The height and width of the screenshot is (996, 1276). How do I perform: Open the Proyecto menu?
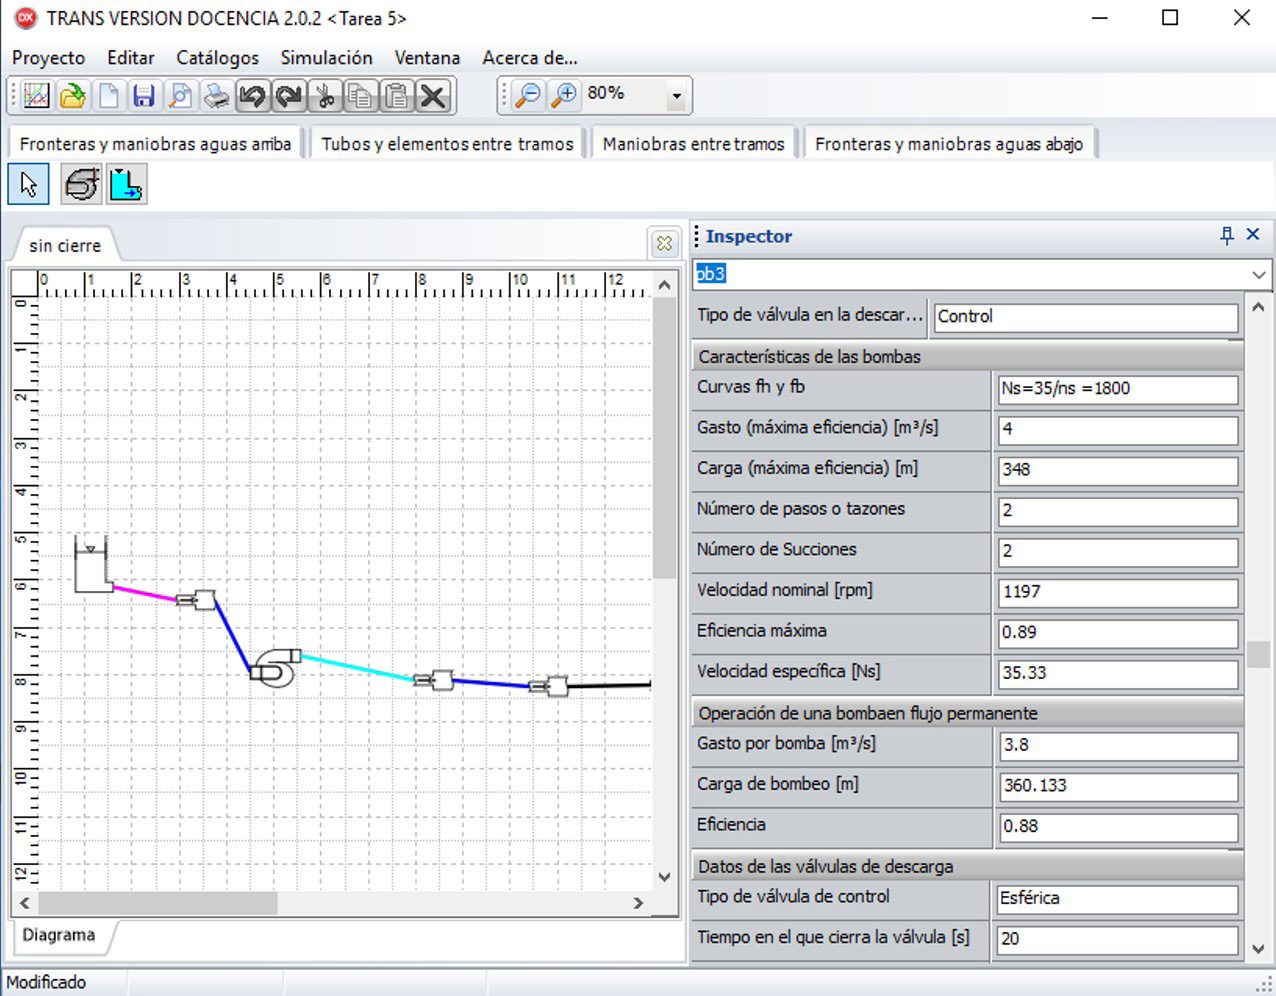pyautogui.click(x=48, y=58)
